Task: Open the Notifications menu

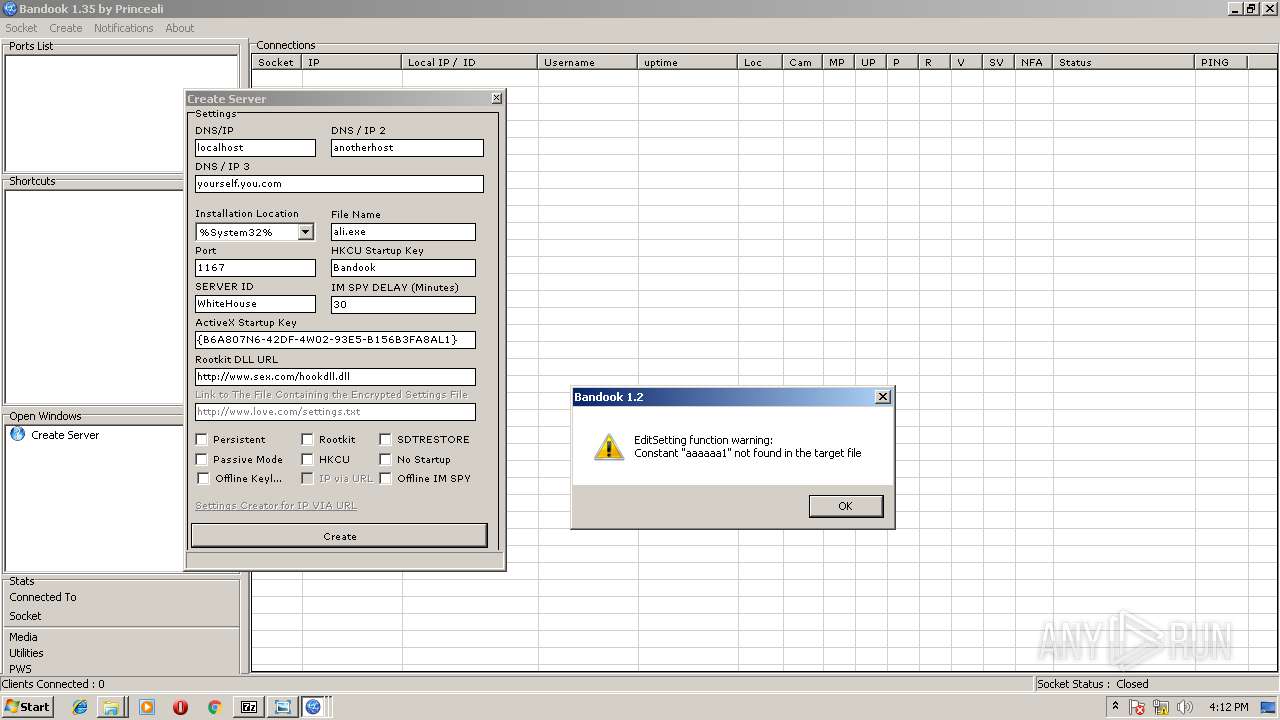Action: pyautogui.click(x=123, y=28)
